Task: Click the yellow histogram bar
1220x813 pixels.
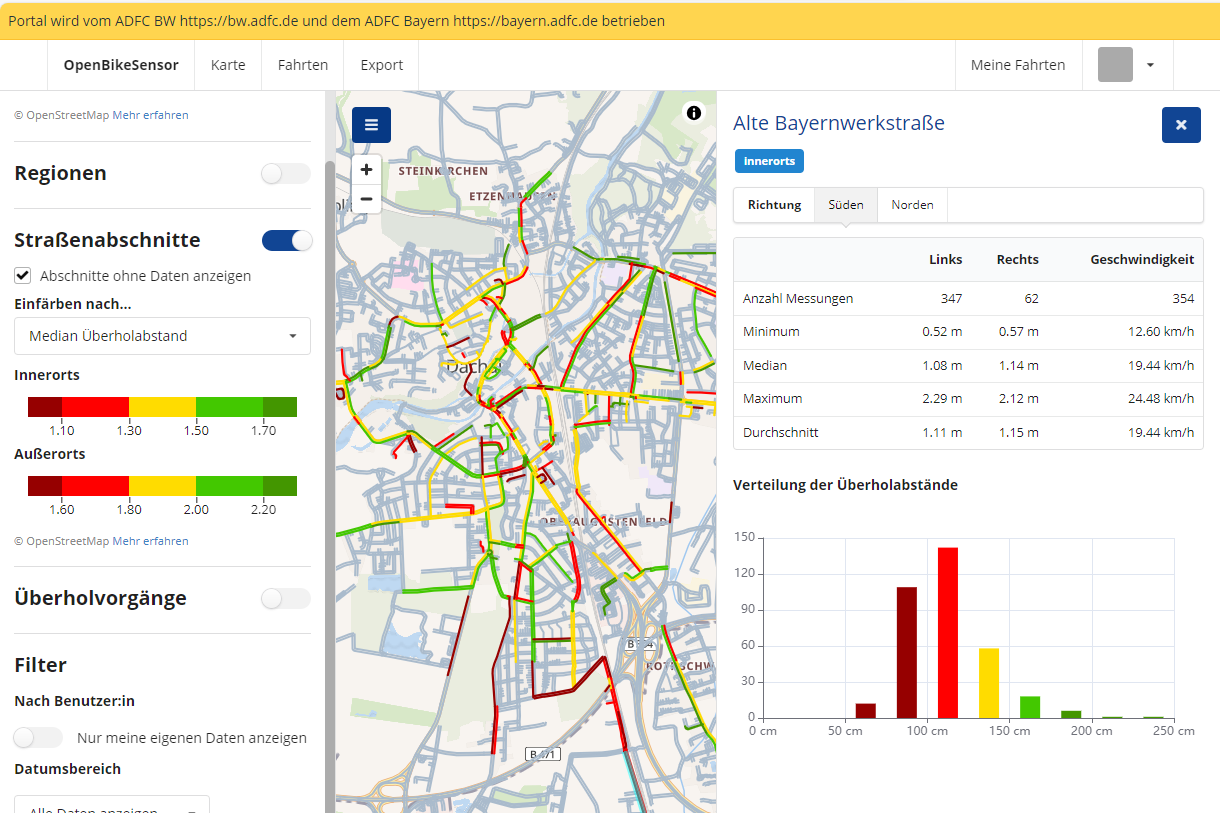Action: pos(989,683)
